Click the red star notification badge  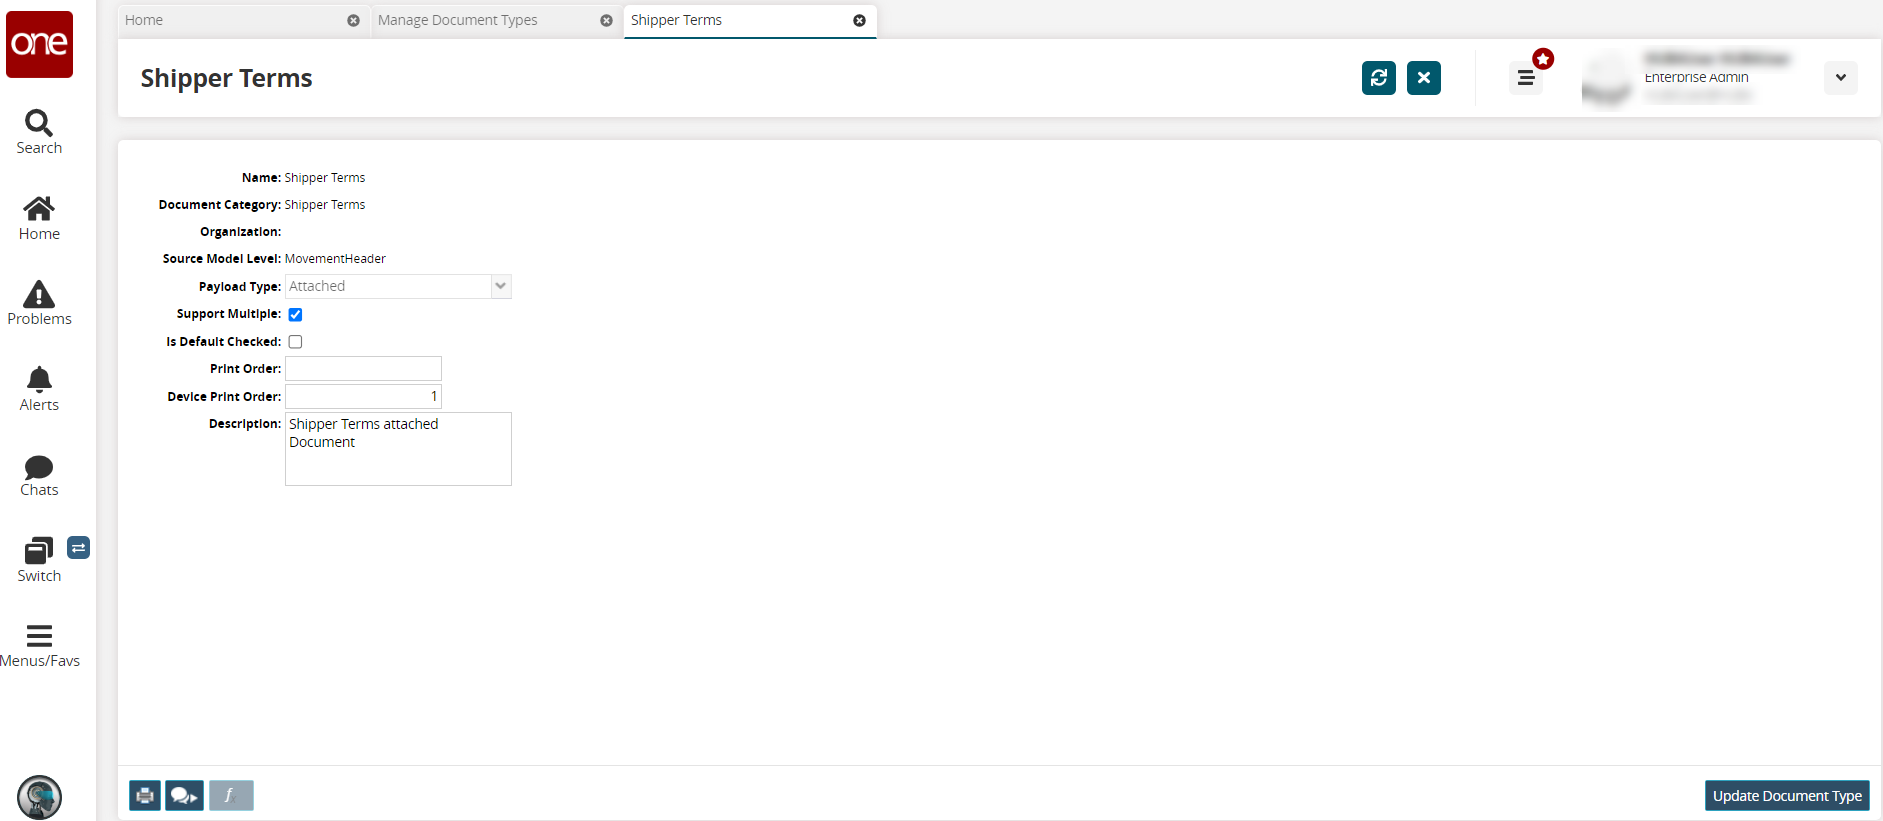1543,60
